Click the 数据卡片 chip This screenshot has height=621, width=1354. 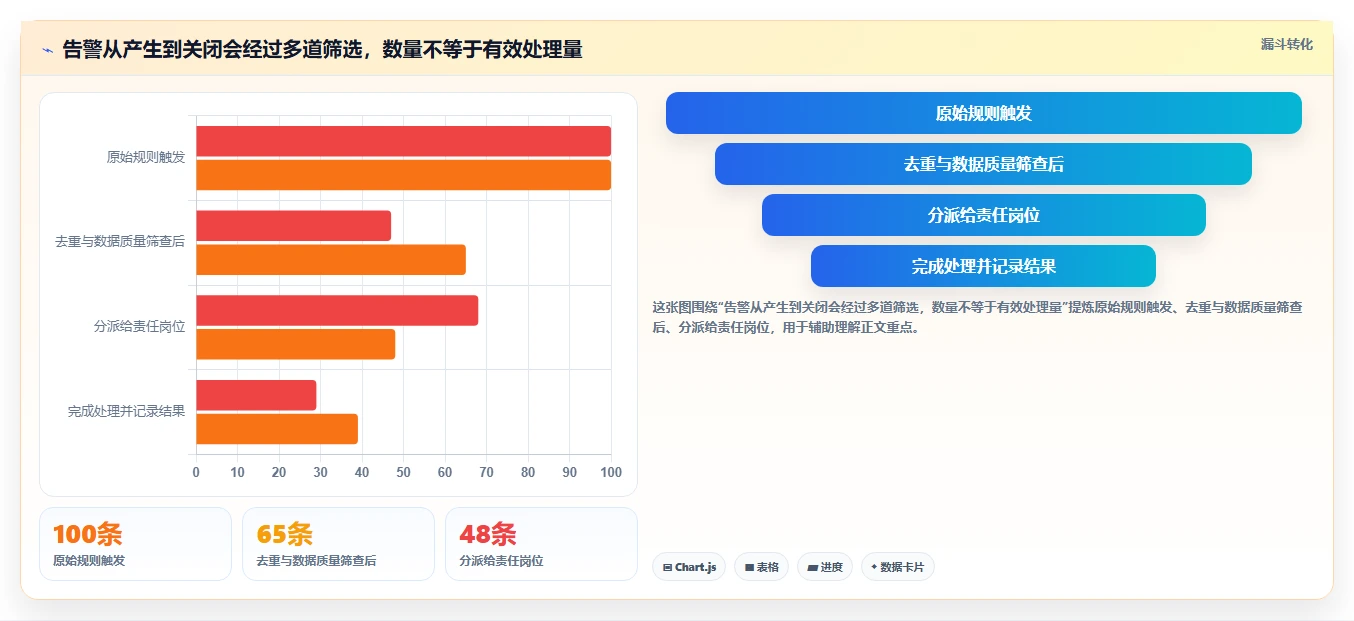pos(897,567)
